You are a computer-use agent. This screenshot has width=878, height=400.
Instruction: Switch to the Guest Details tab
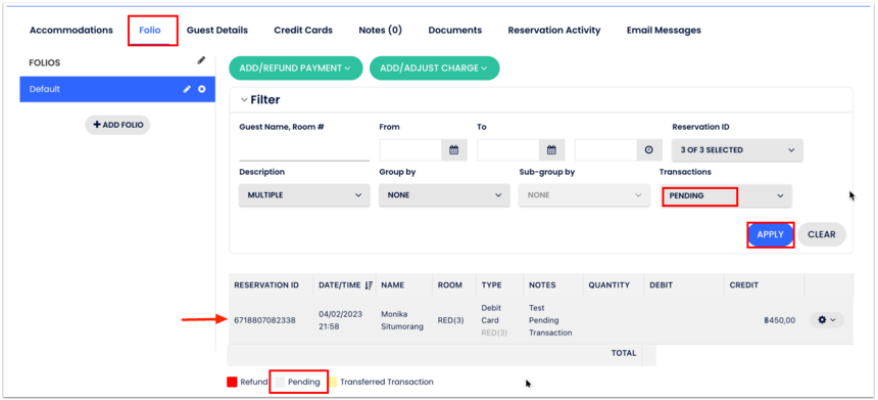pyautogui.click(x=217, y=30)
